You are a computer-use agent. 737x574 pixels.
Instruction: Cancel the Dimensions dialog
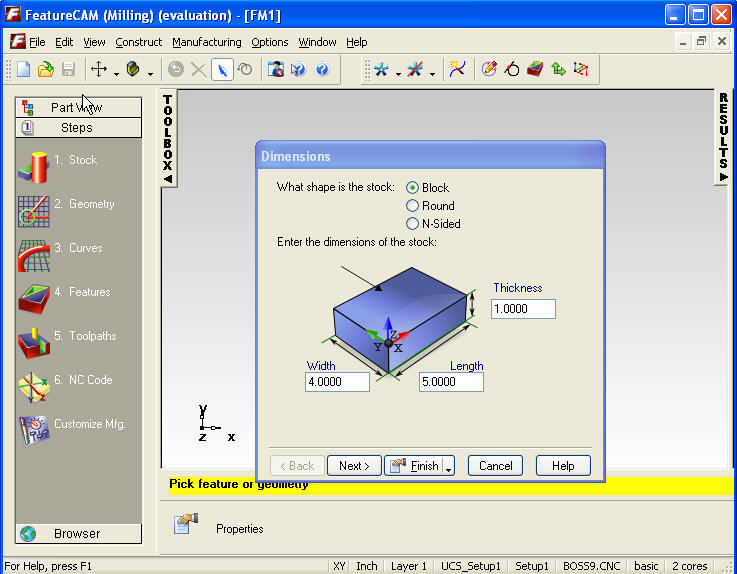pos(495,466)
